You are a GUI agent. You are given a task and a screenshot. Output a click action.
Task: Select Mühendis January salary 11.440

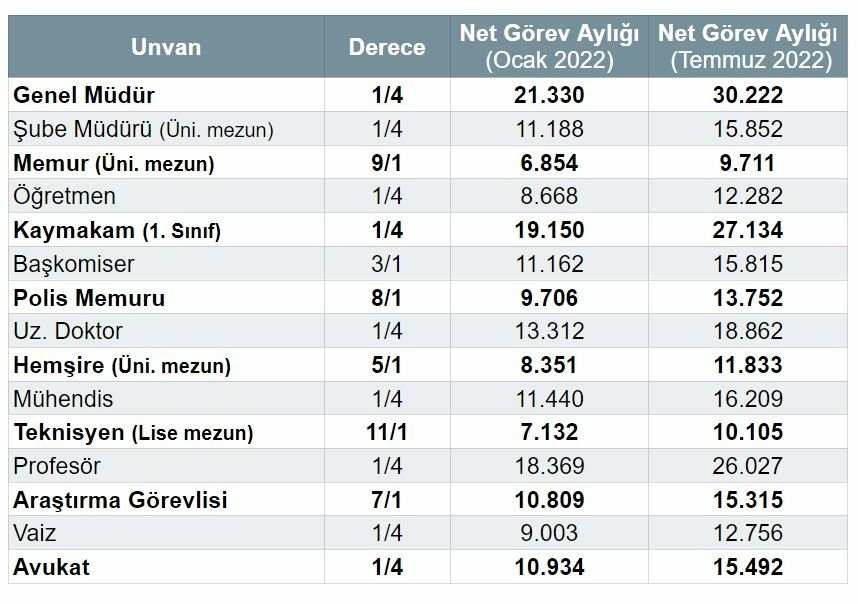[549, 400]
